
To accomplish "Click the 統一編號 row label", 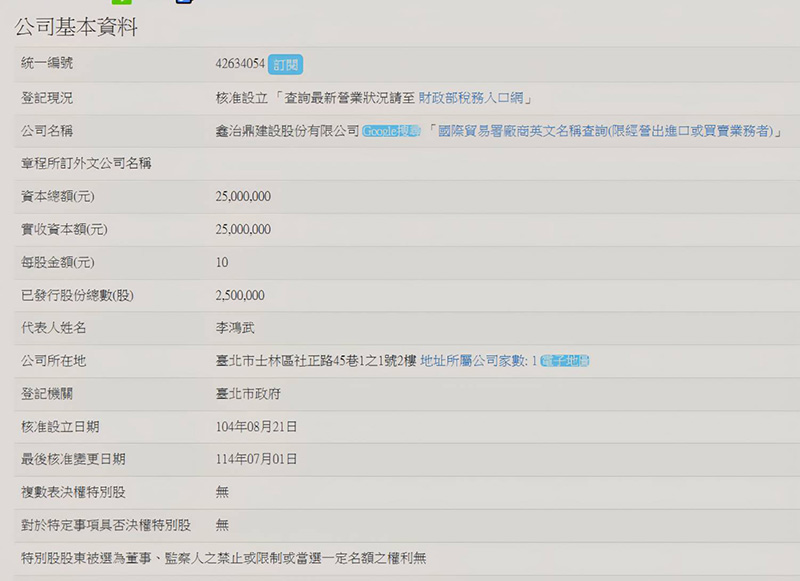I will (47, 64).
